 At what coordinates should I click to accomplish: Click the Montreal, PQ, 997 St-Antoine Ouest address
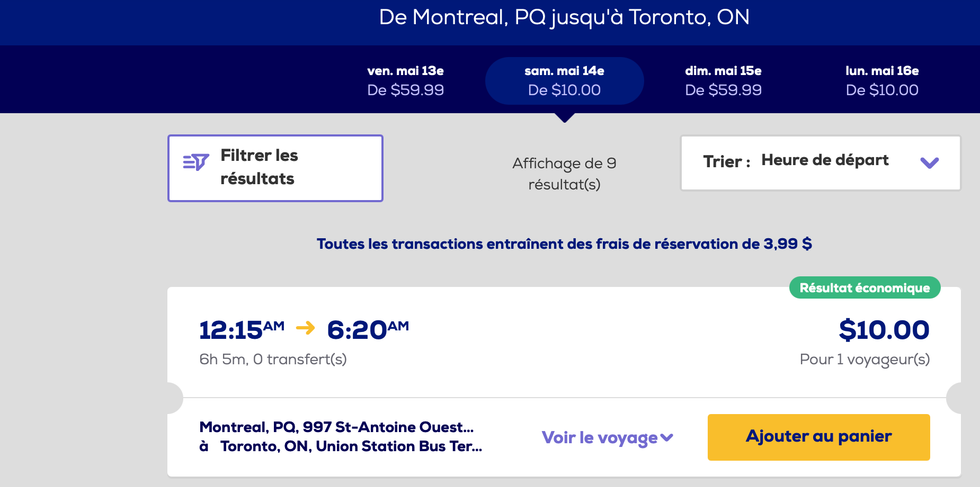336,427
